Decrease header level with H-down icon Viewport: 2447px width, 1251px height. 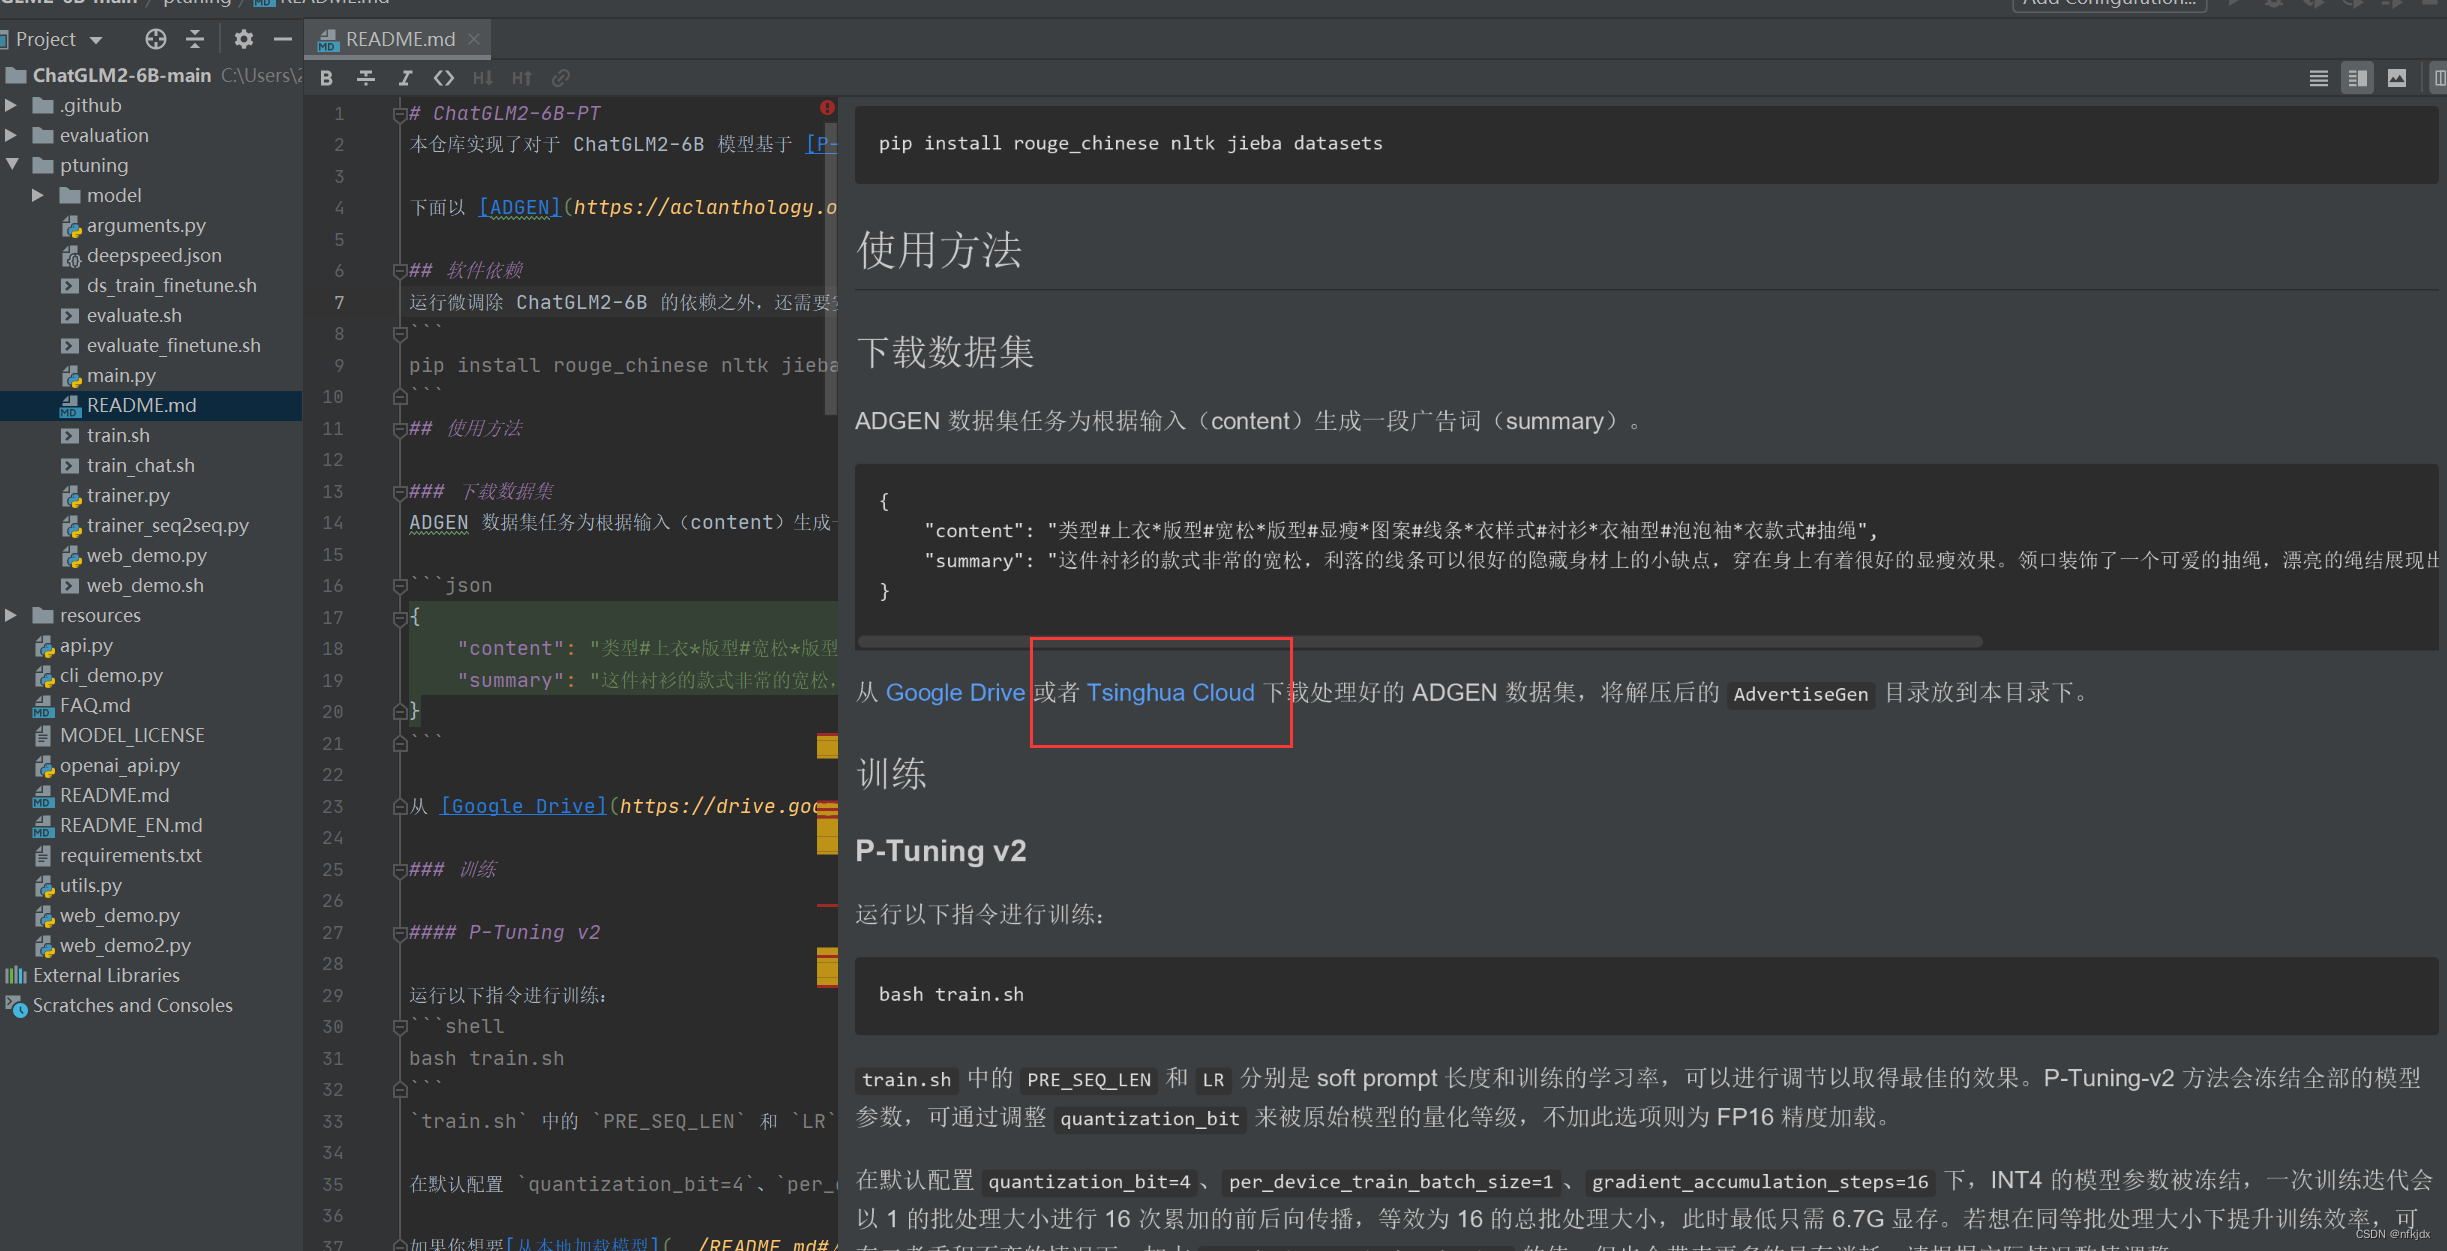[x=483, y=78]
